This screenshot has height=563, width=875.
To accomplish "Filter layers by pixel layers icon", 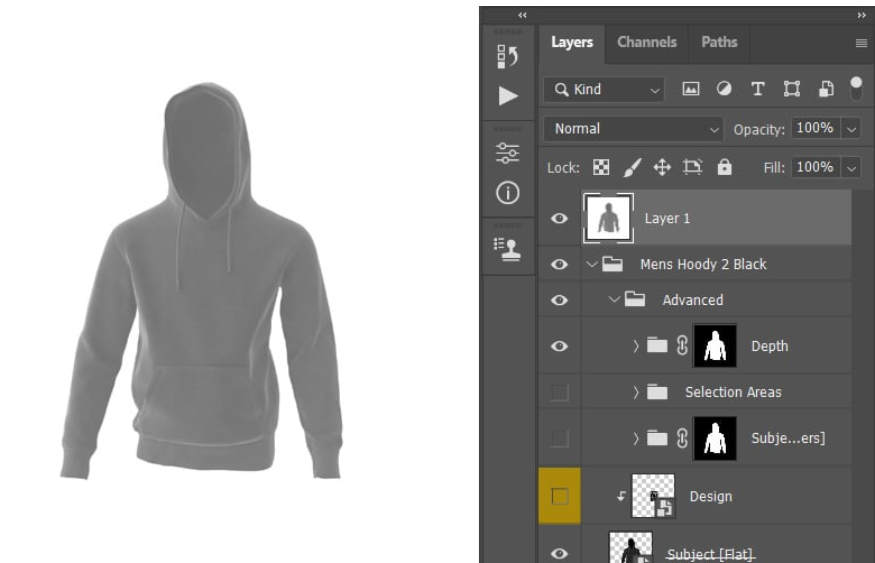I will pyautogui.click(x=690, y=89).
